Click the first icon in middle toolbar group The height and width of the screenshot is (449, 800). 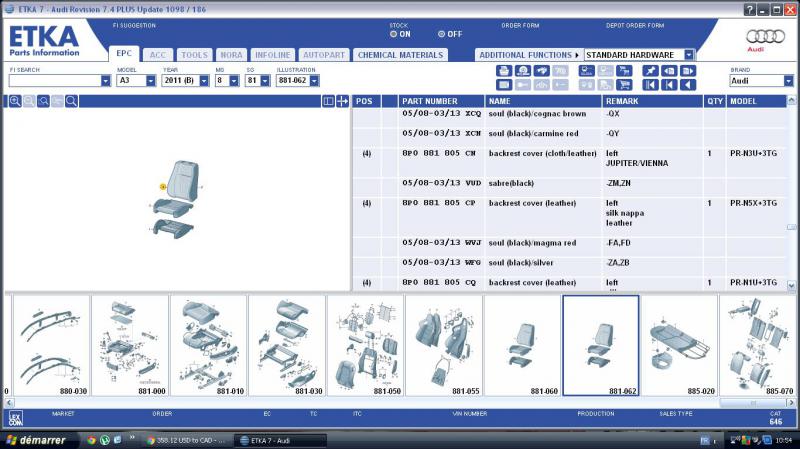[x=587, y=71]
